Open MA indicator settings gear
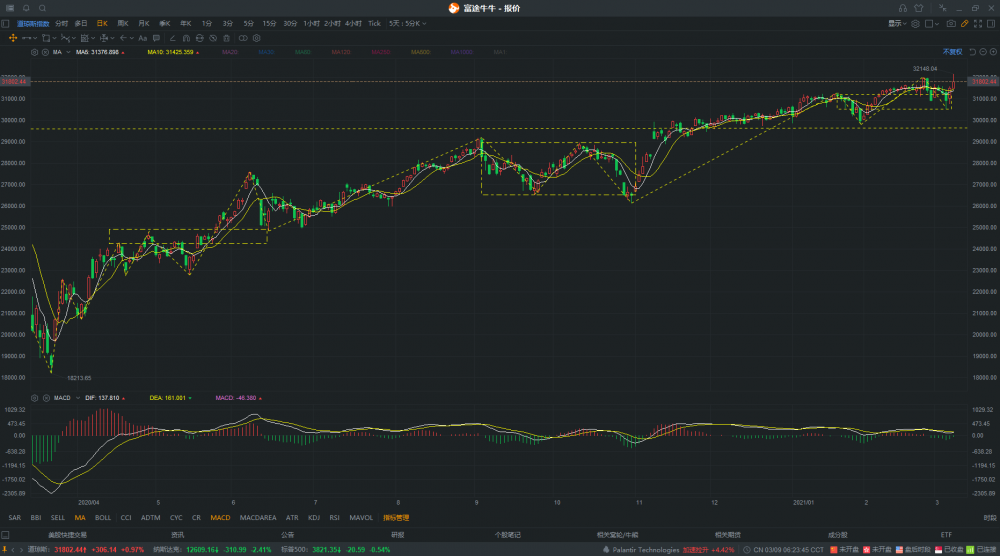 click(x=34, y=51)
